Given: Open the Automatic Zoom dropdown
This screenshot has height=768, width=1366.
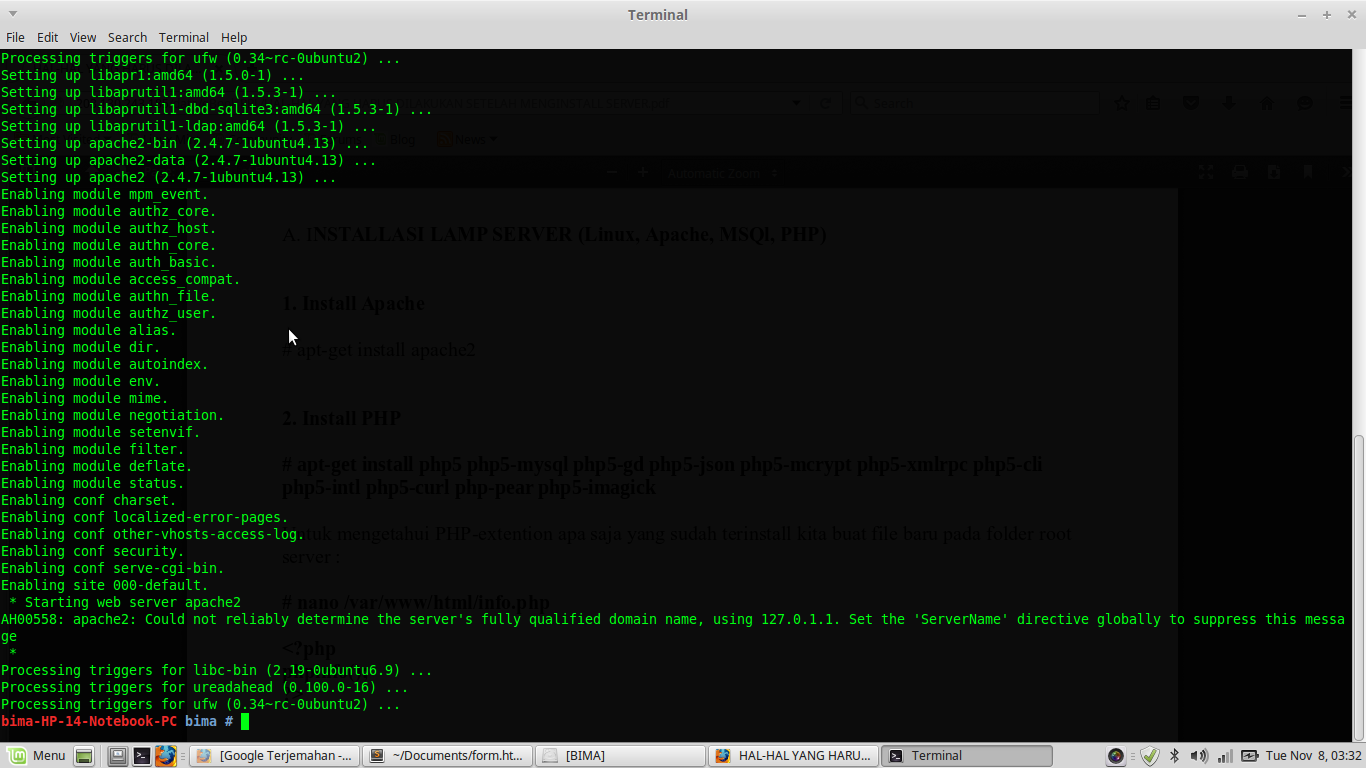Looking at the screenshot, I should (718, 172).
